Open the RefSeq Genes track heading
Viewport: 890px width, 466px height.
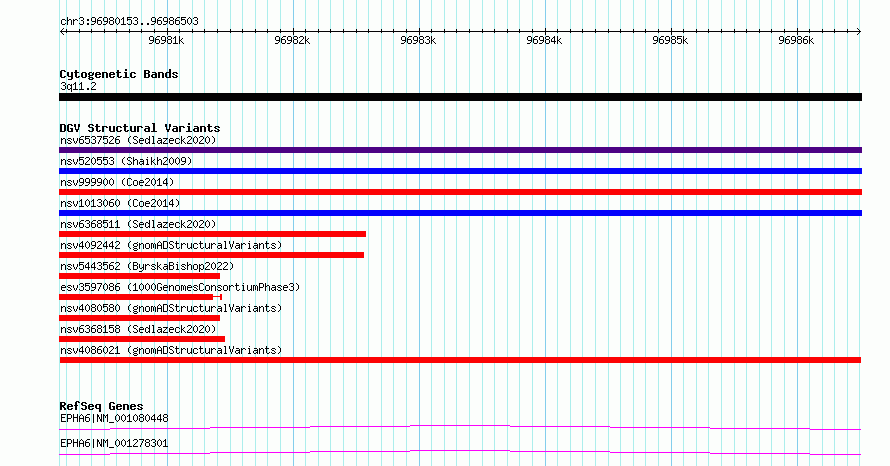(102, 406)
